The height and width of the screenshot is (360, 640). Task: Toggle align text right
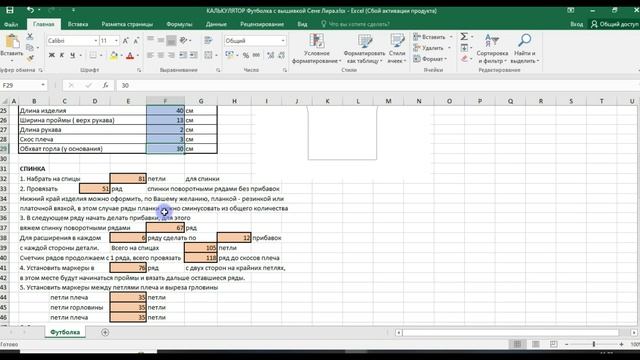tap(171, 55)
